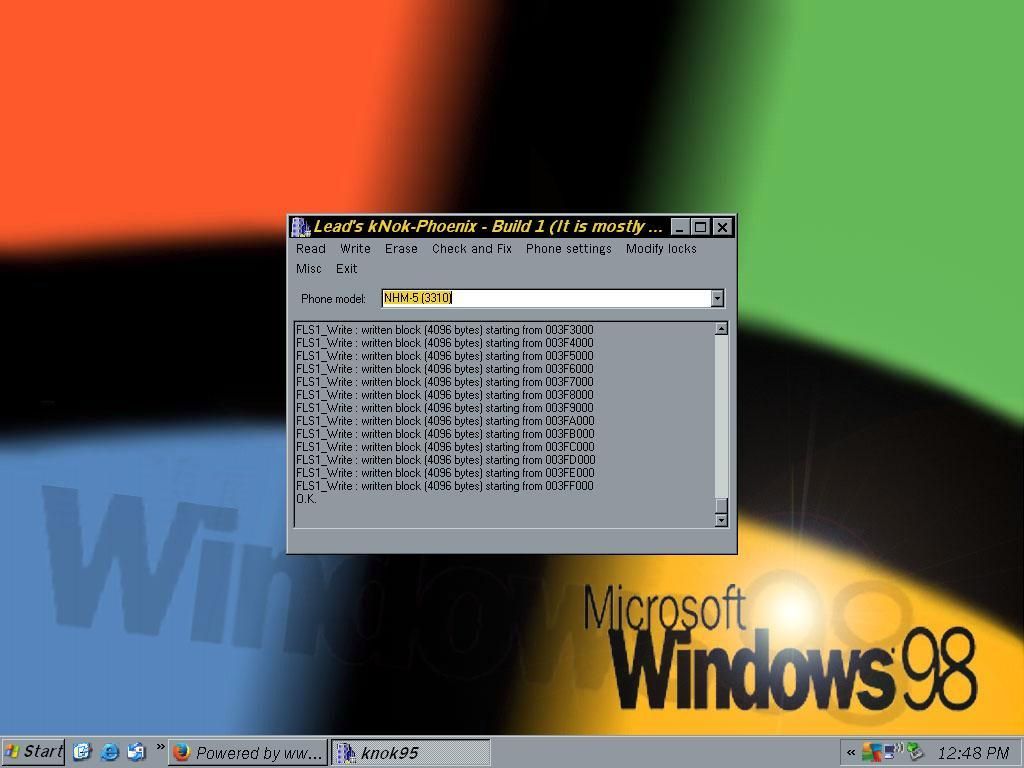
Task: Open Internet Explorer from quick launch
Action: [x=110, y=752]
